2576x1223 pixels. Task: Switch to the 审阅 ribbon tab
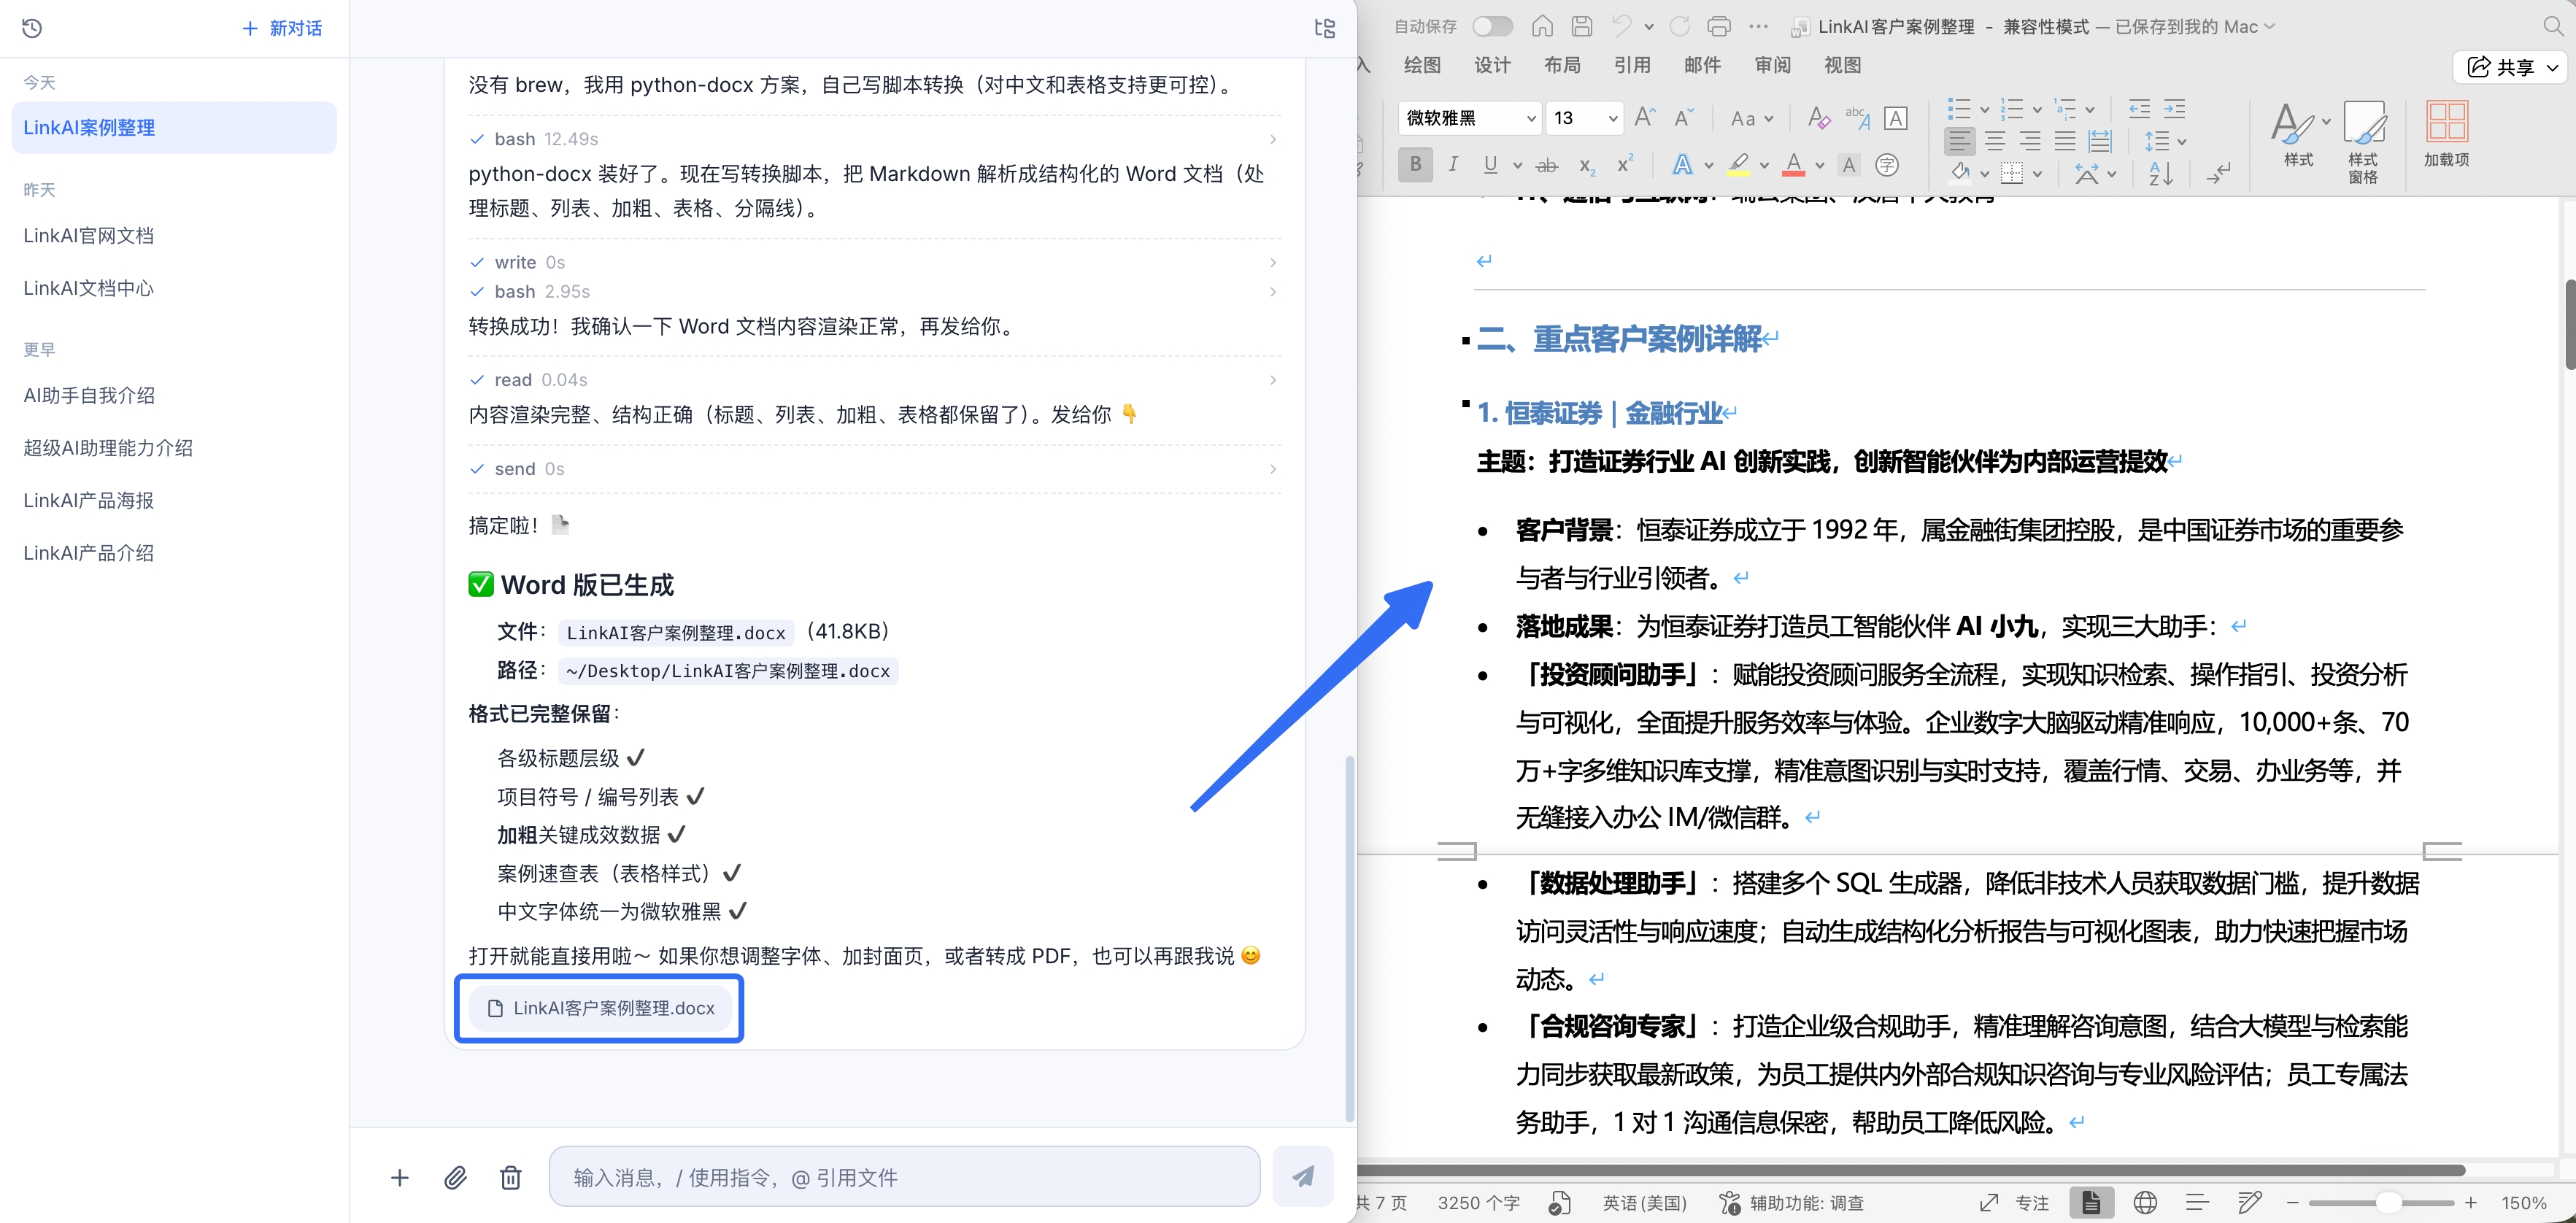click(x=1772, y=65)
